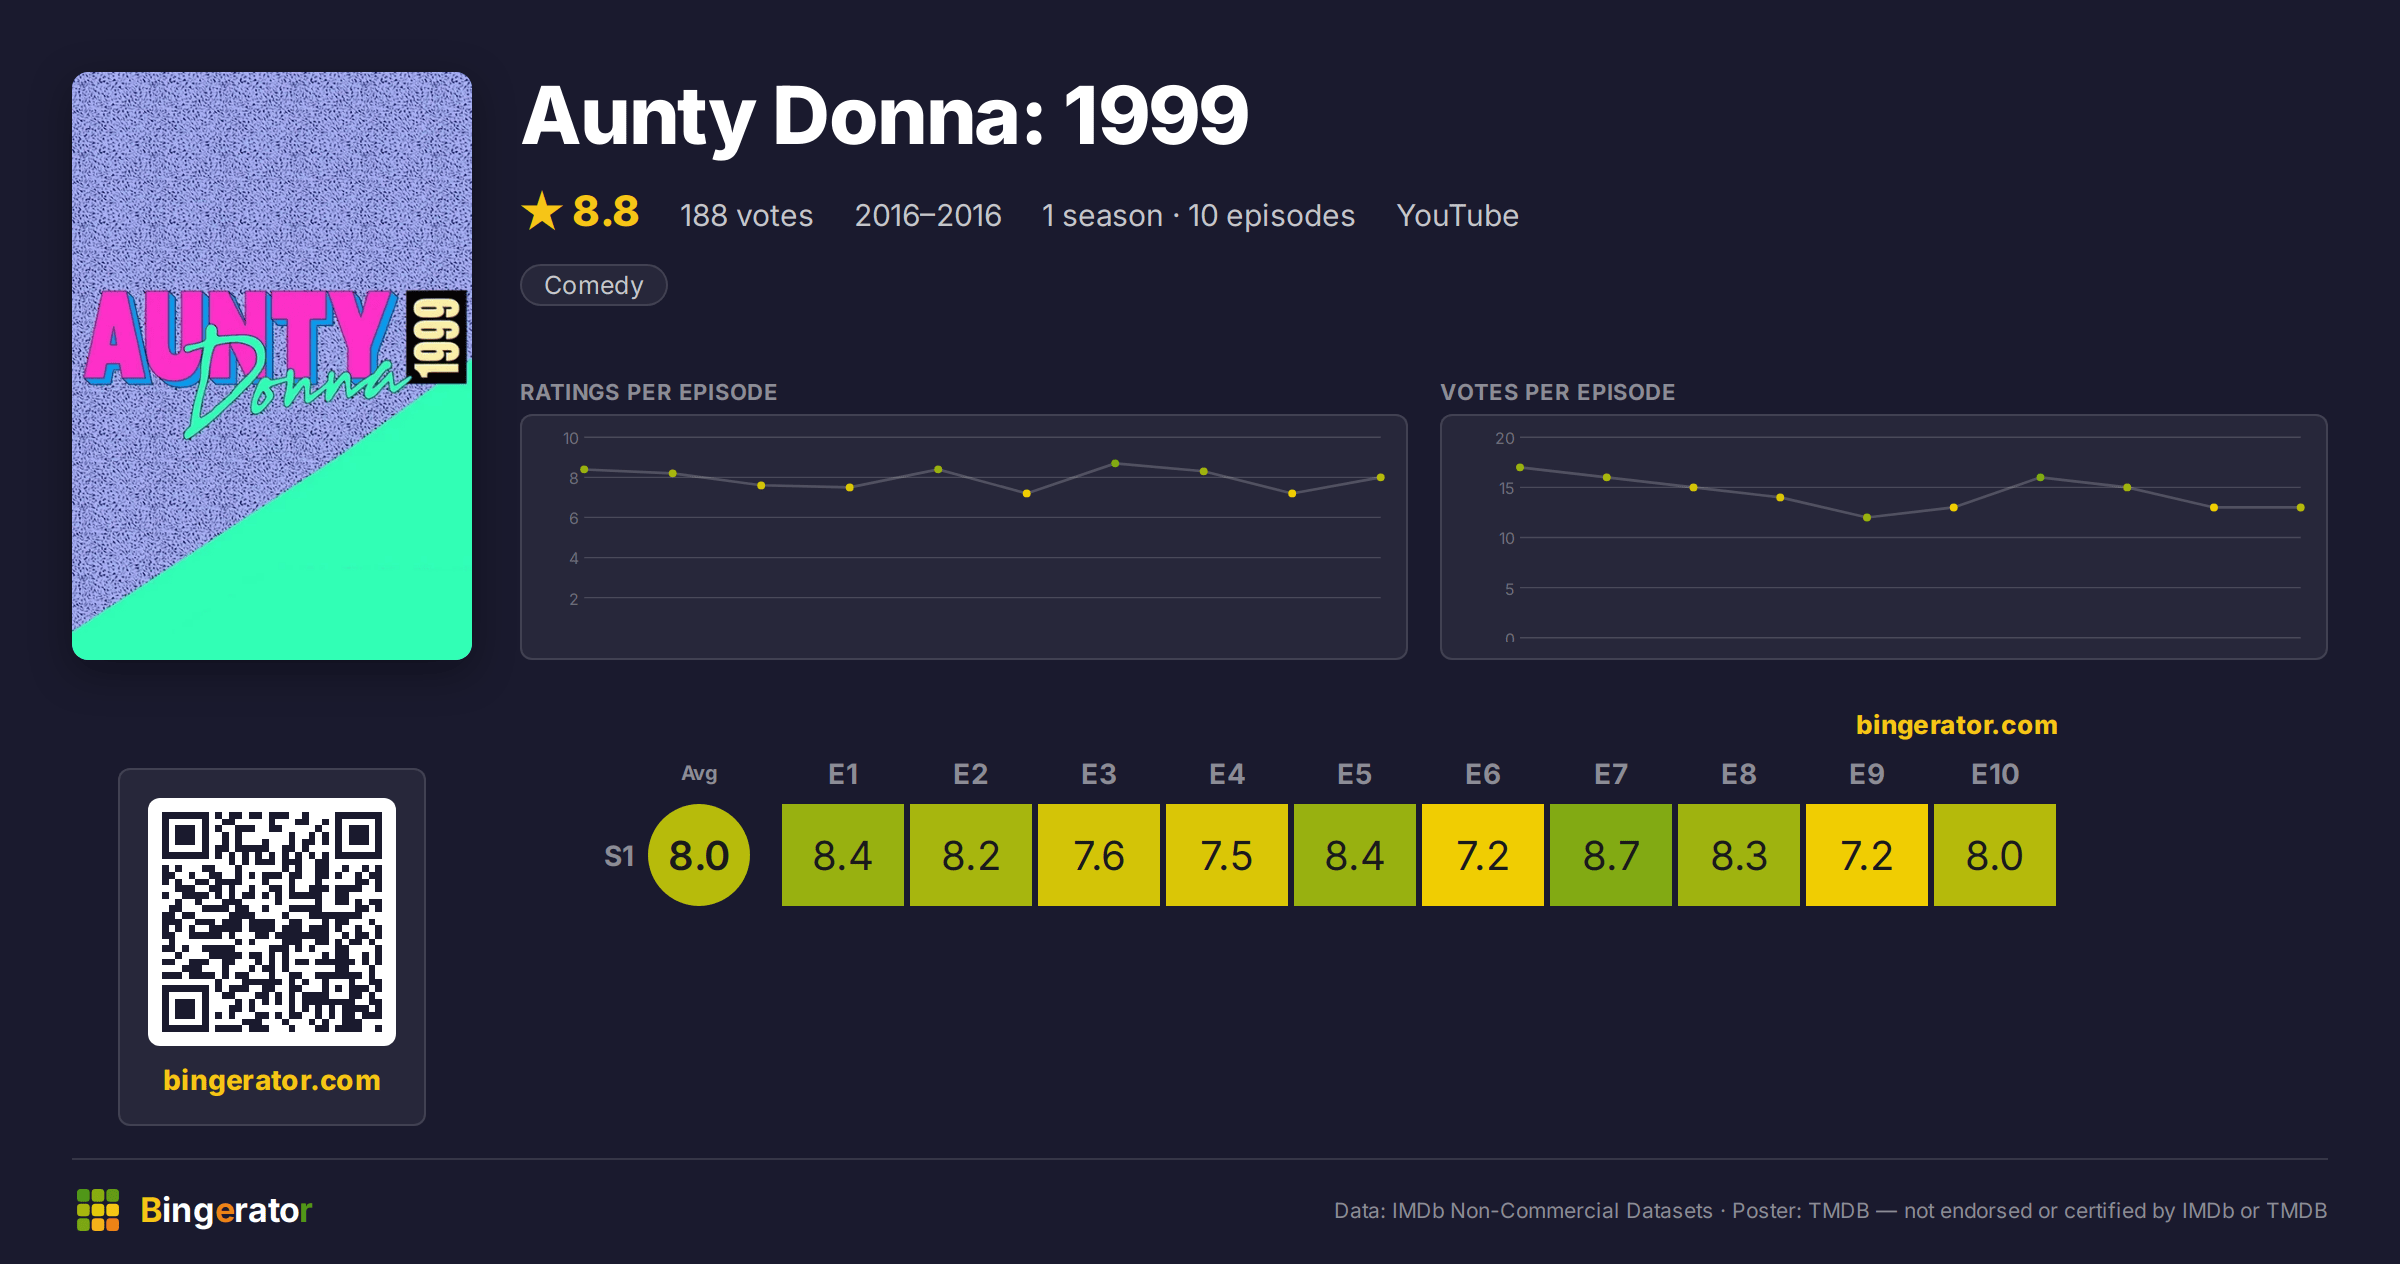2400x1266 pixels.
Task: Choose the E3 rating tile 7.6
Action: pos(1099,855)
